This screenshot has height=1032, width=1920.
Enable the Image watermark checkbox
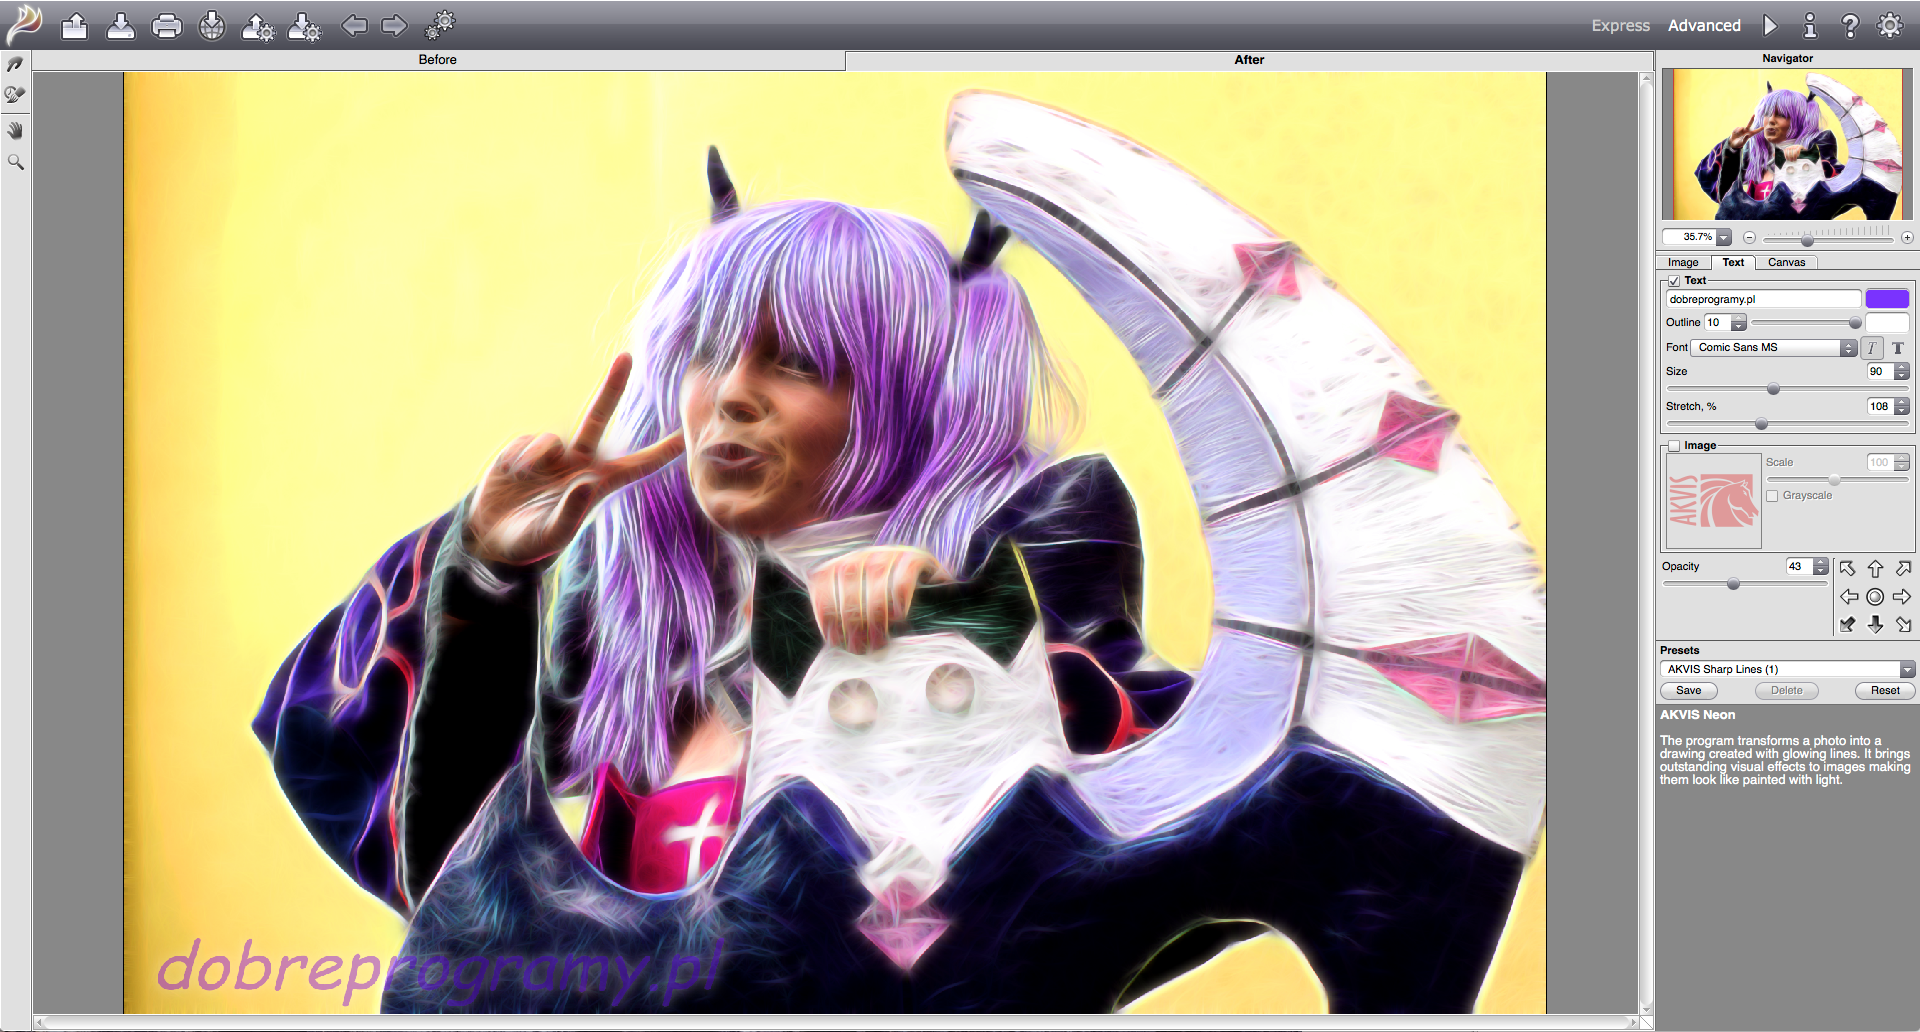coord(1674,446)
